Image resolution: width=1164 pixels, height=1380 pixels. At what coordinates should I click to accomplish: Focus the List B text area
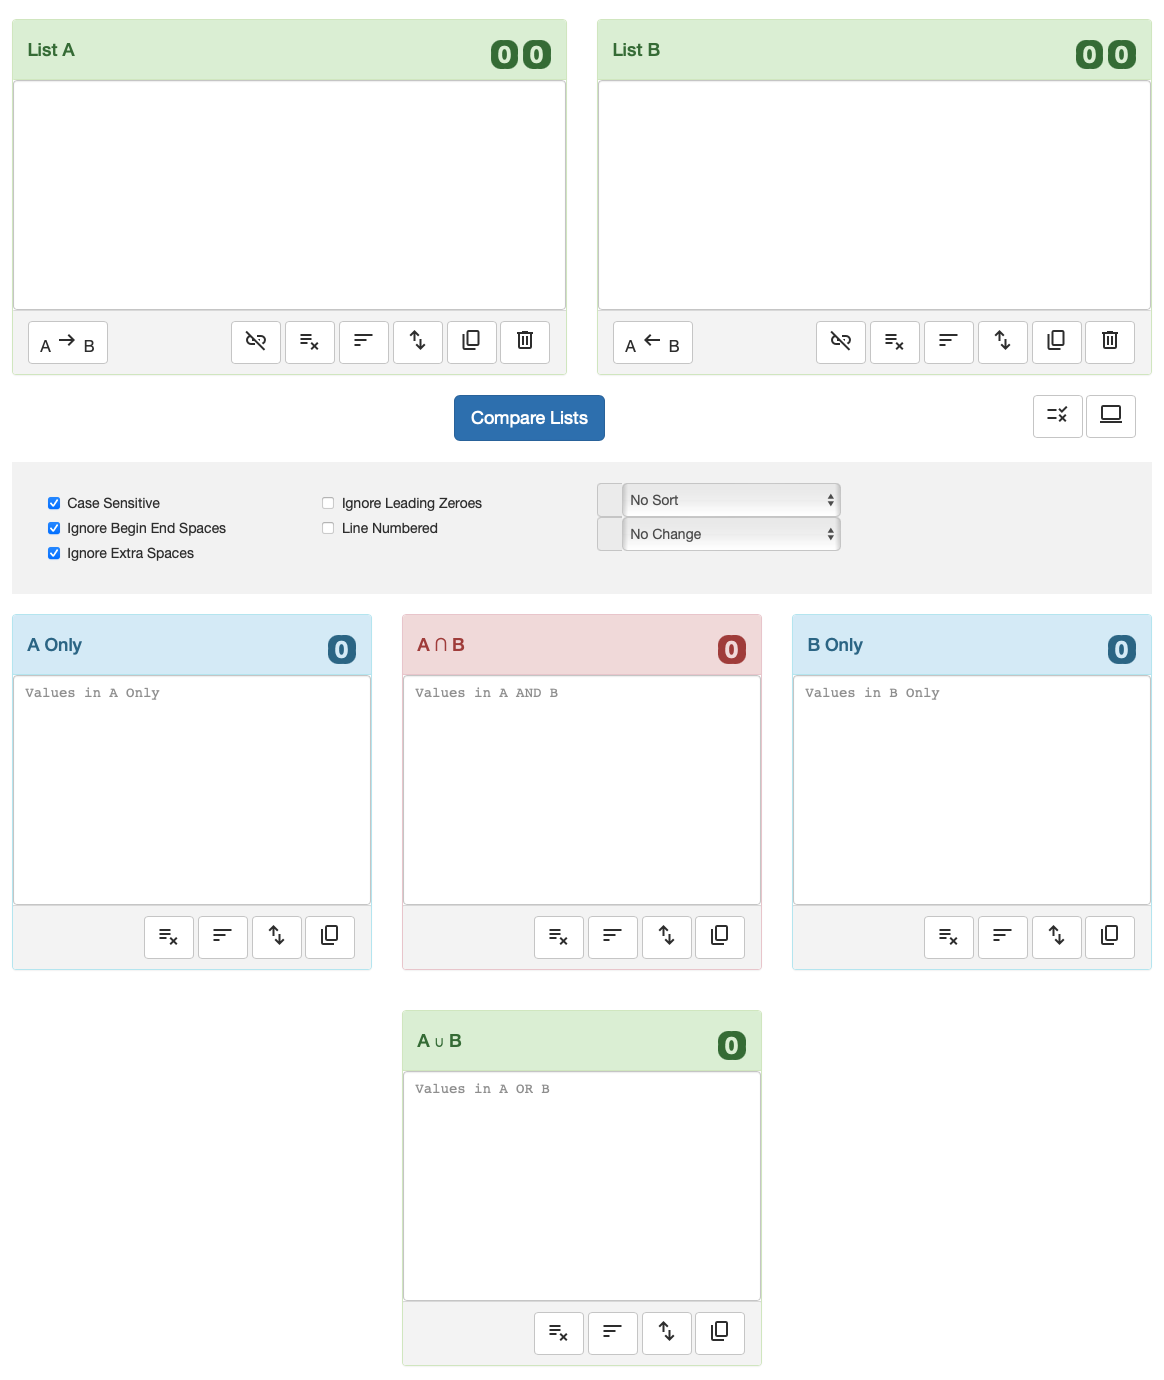875,195
